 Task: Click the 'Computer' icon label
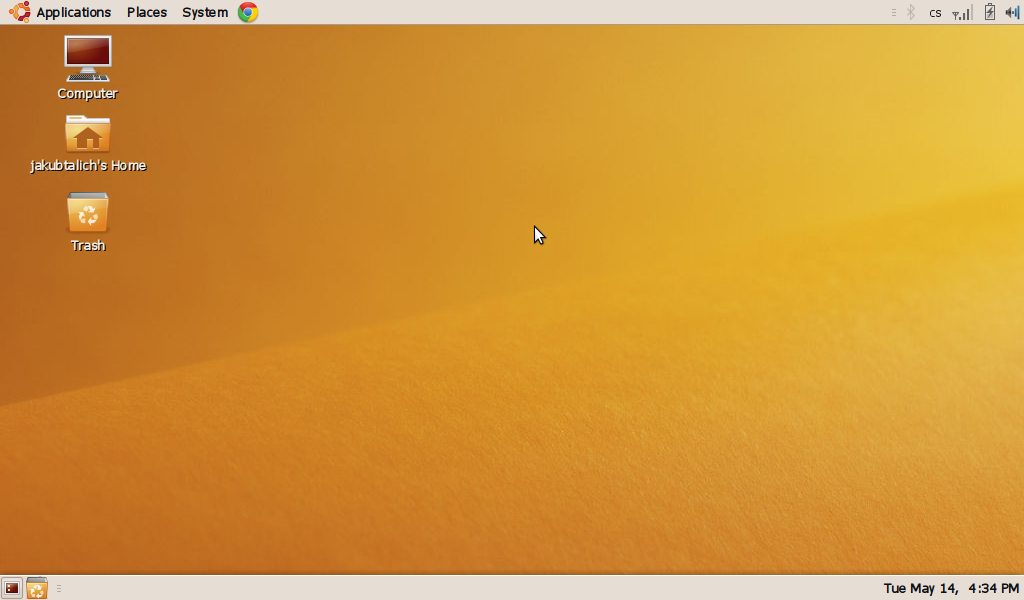coord(88,93)
